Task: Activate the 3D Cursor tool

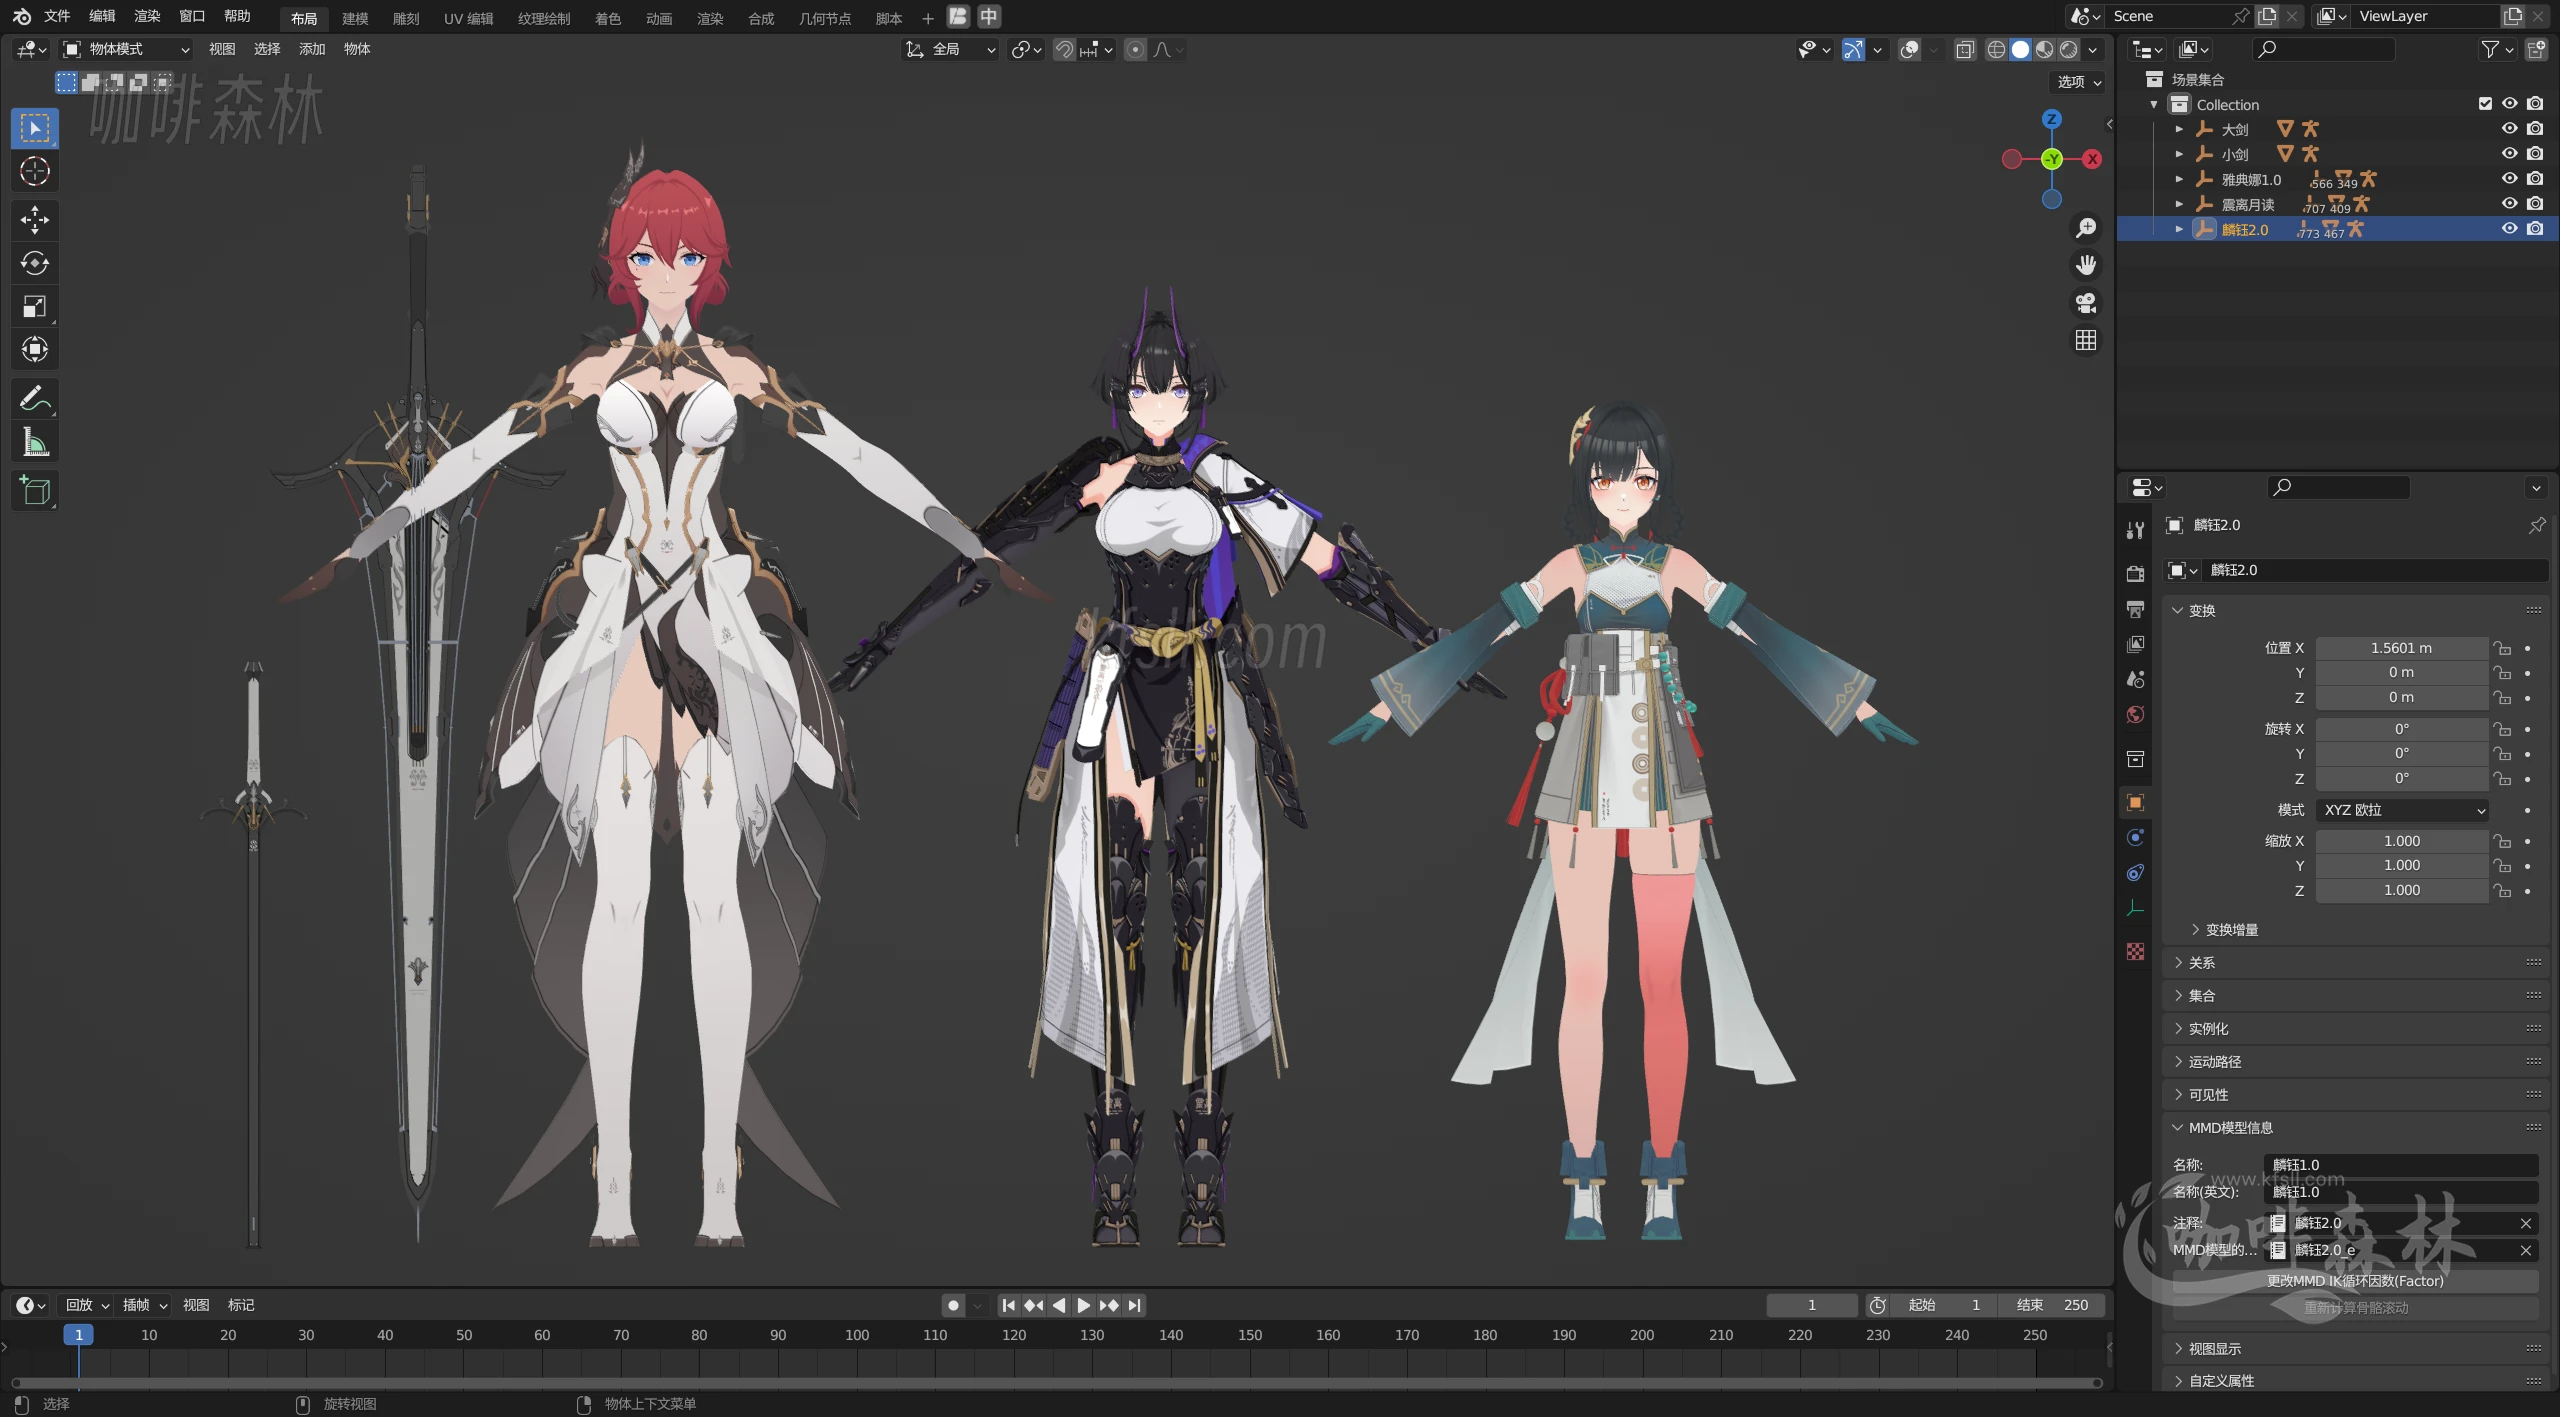Action: tap(35, 172)
